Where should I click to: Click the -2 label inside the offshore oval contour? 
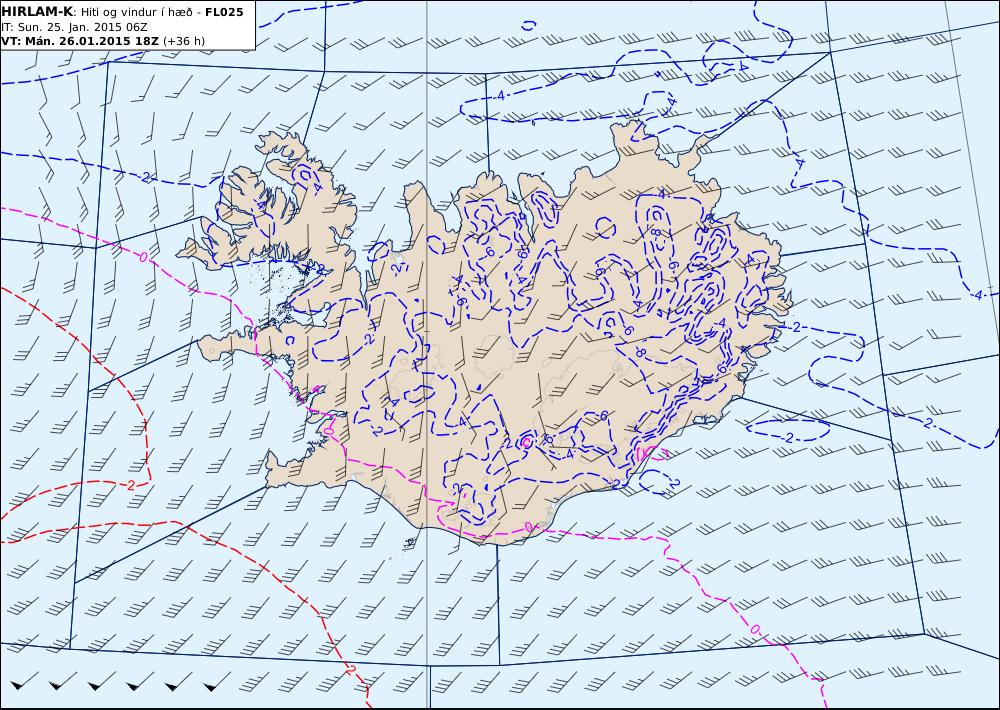coord(788,438)
